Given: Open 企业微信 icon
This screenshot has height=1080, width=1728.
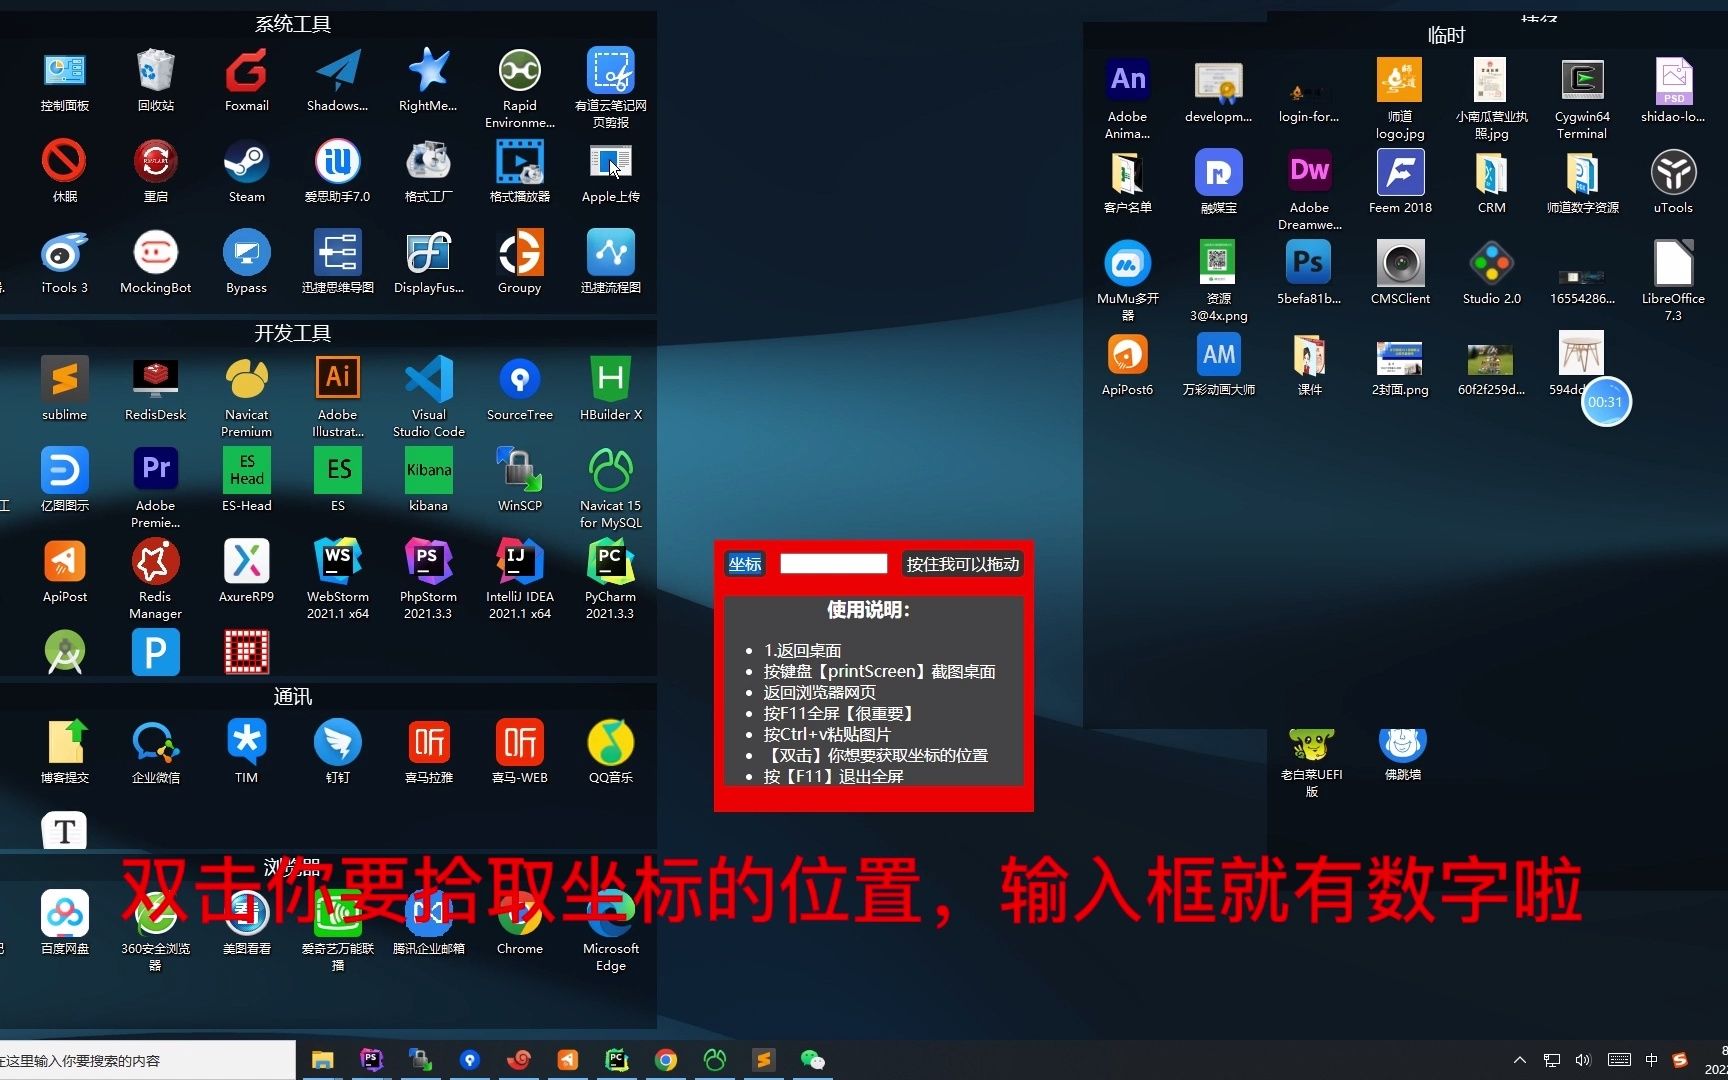Looking at the screenshot, I should tap(155, 752).
